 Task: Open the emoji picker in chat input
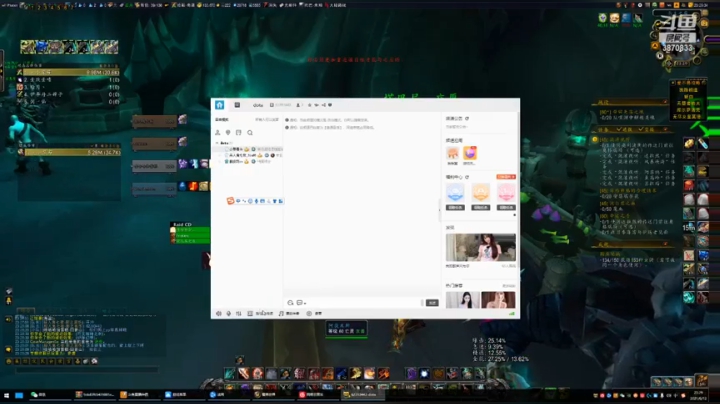[x=290, y=303]
